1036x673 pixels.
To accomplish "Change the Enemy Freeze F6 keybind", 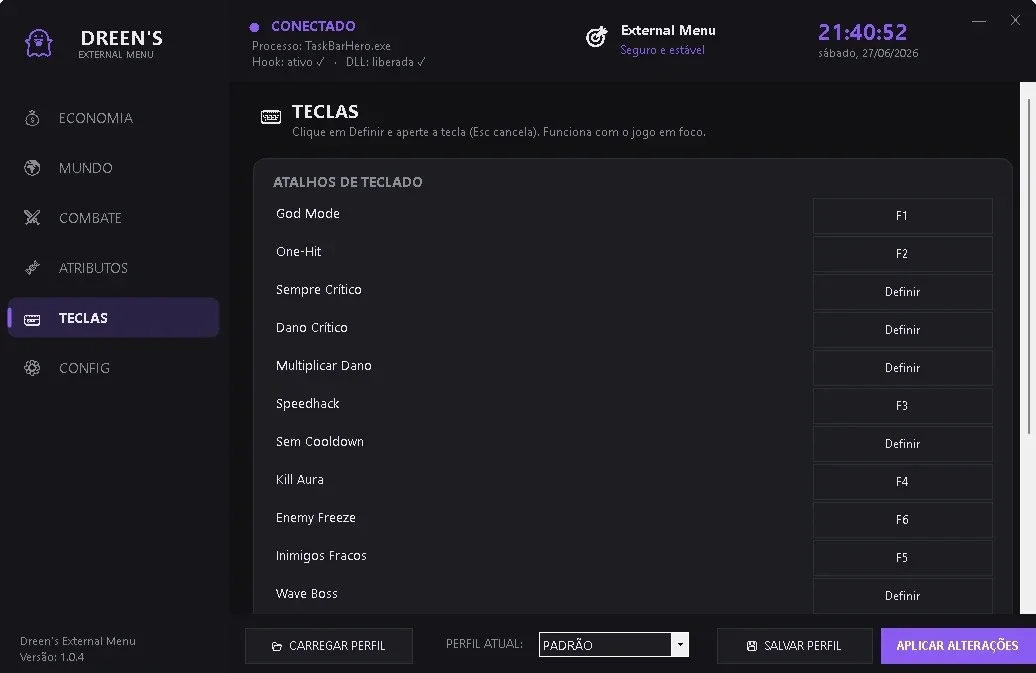I will pos(903,520).
